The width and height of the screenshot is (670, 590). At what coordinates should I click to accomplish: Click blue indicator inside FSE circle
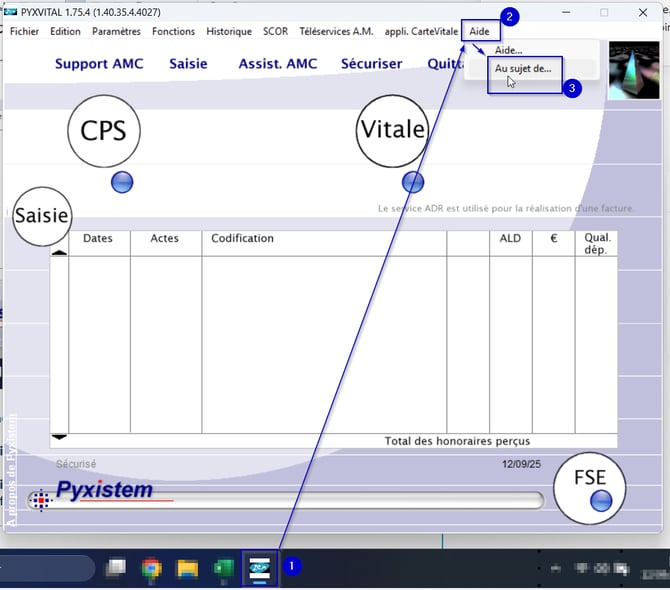(601, 501)
